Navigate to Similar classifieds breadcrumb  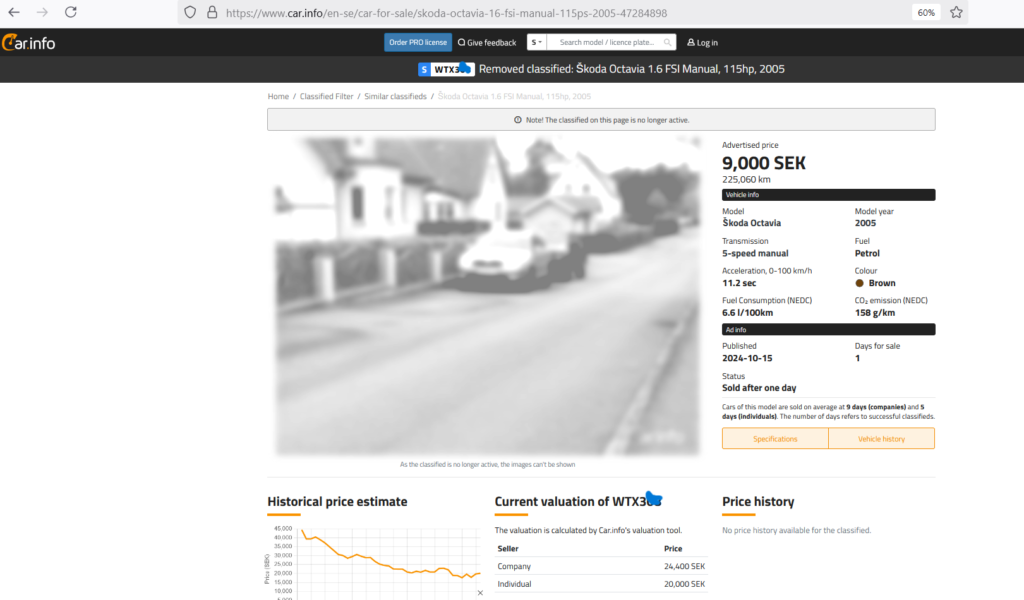point(395,96)
